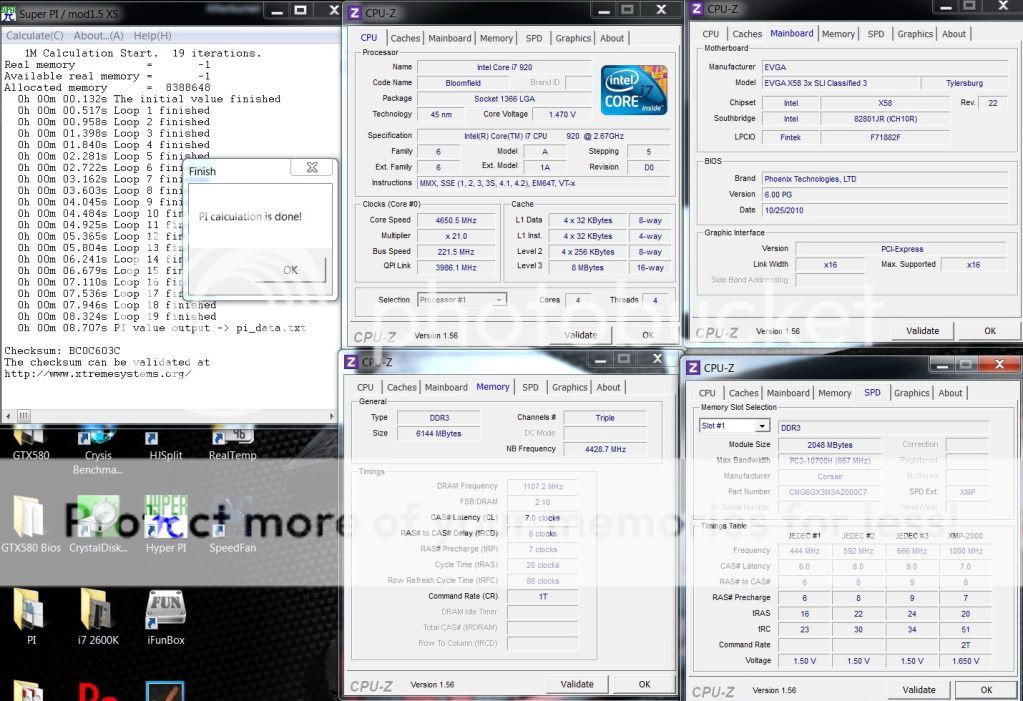Open the Crysis Benchmark desktop shortcut
The height and width of the screenshot is (701, 1023).
tap(97, 440)
